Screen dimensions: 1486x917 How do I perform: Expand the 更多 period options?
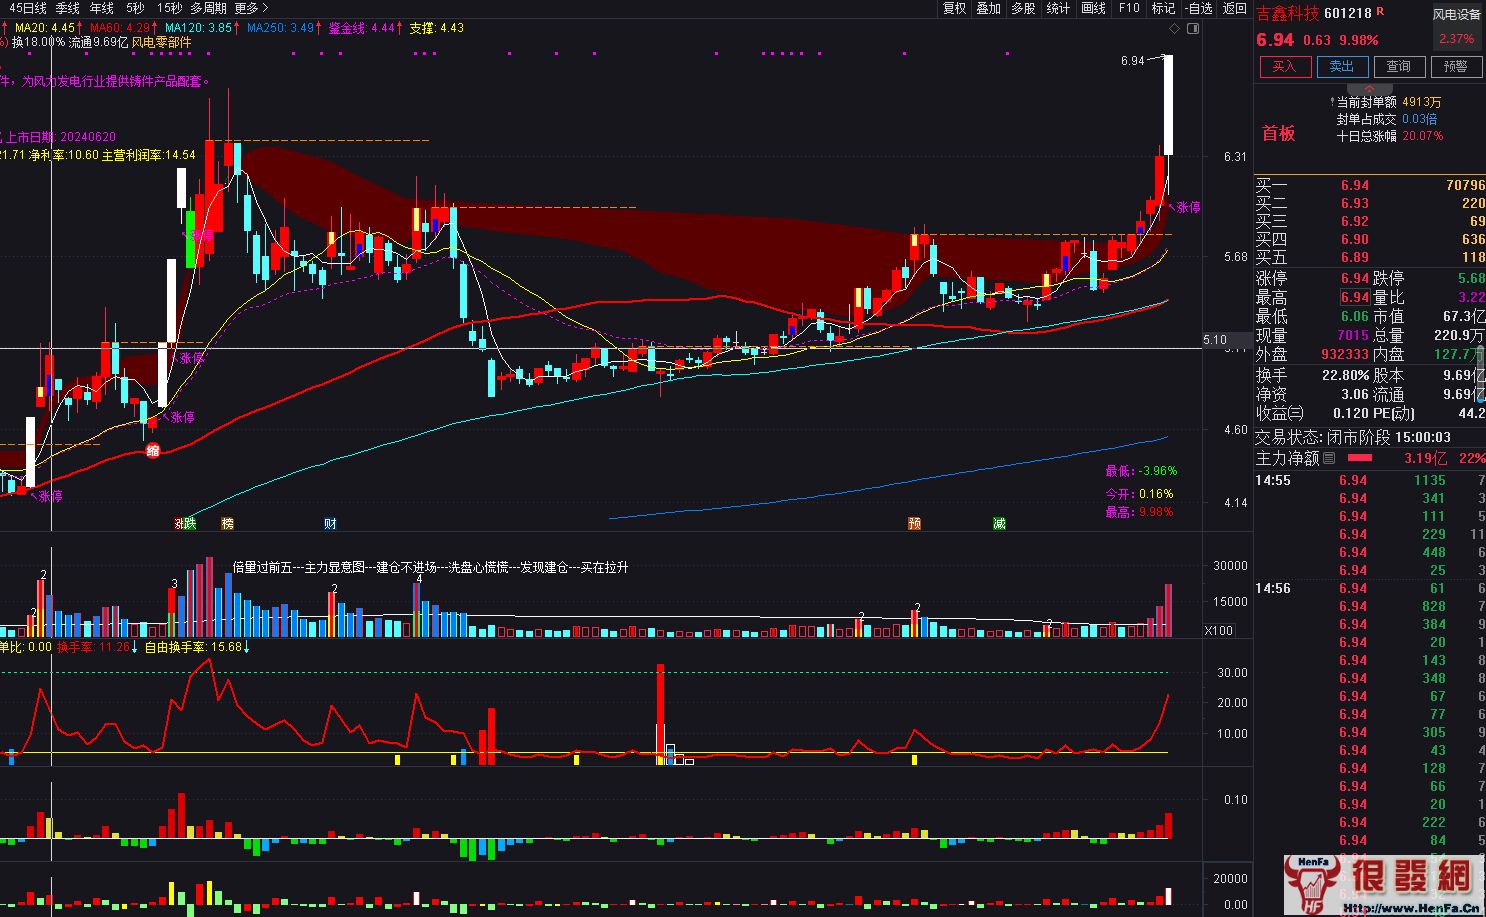point(250,8)
